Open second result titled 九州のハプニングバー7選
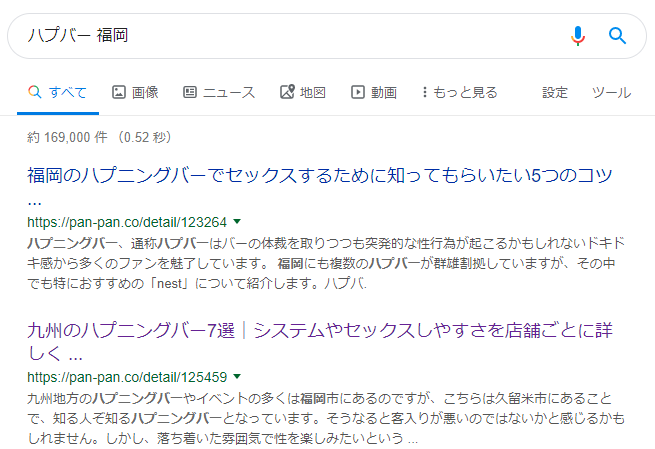 tap(320, 341)
